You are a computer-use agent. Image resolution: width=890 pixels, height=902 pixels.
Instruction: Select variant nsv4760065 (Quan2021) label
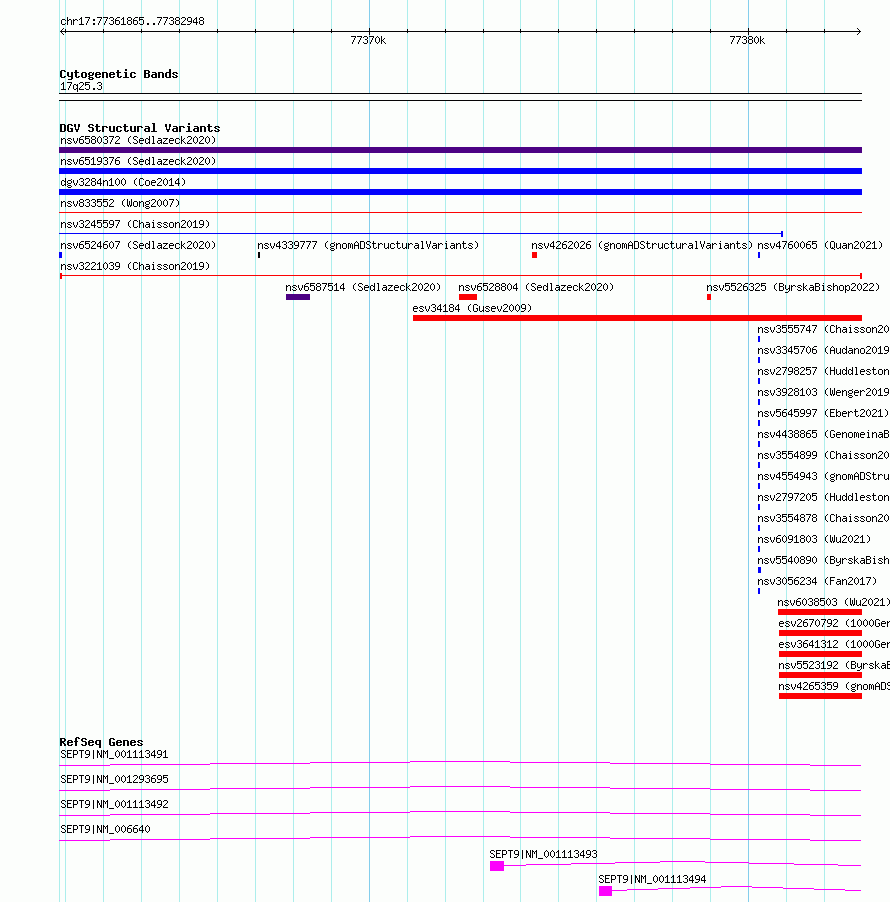click(820, 246)
